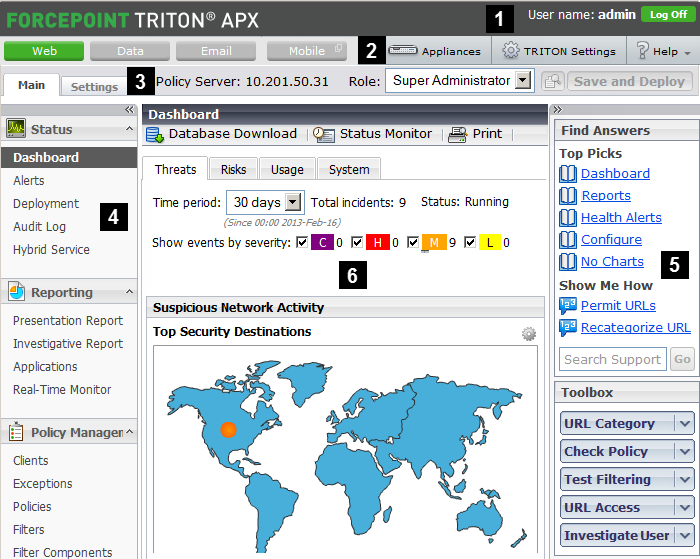Switch to the Usage tab

click(x=287, y=169)
